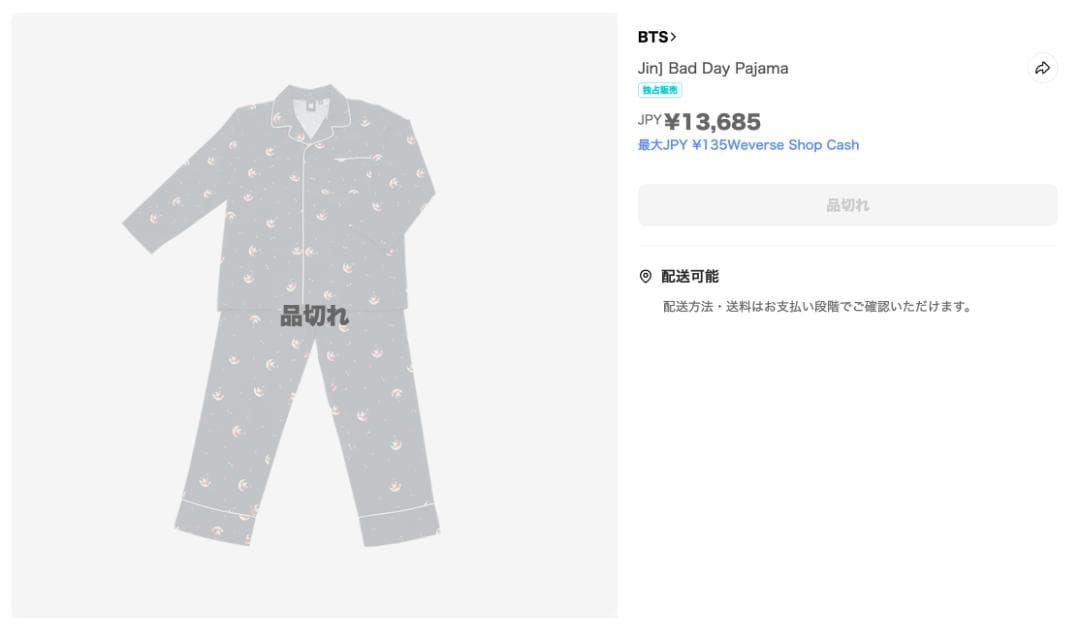Image resolution: width=1080 pixels, height=635 pixels.
Task: Open the Weverse Shop Cash link
Action: [x=748, y=145]
